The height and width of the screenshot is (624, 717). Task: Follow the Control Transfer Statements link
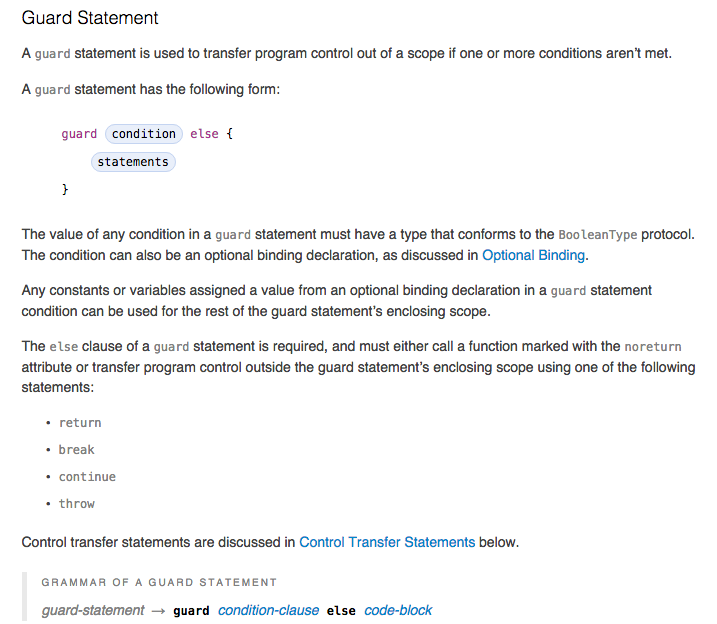tap(387, 542)
